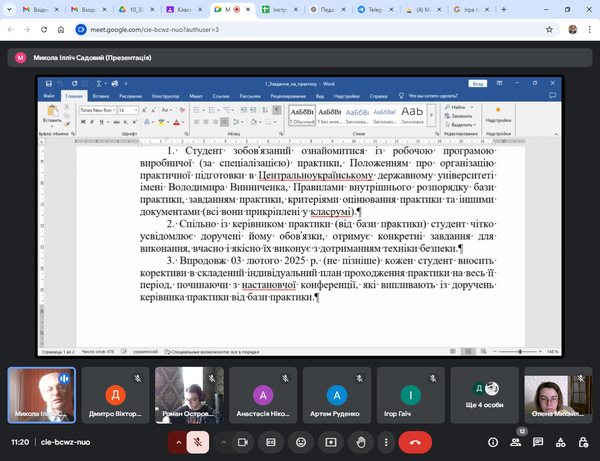Screen dimensions: 600x461
Task: Toggle the camera on or off
Action: (x=244, y=441)
